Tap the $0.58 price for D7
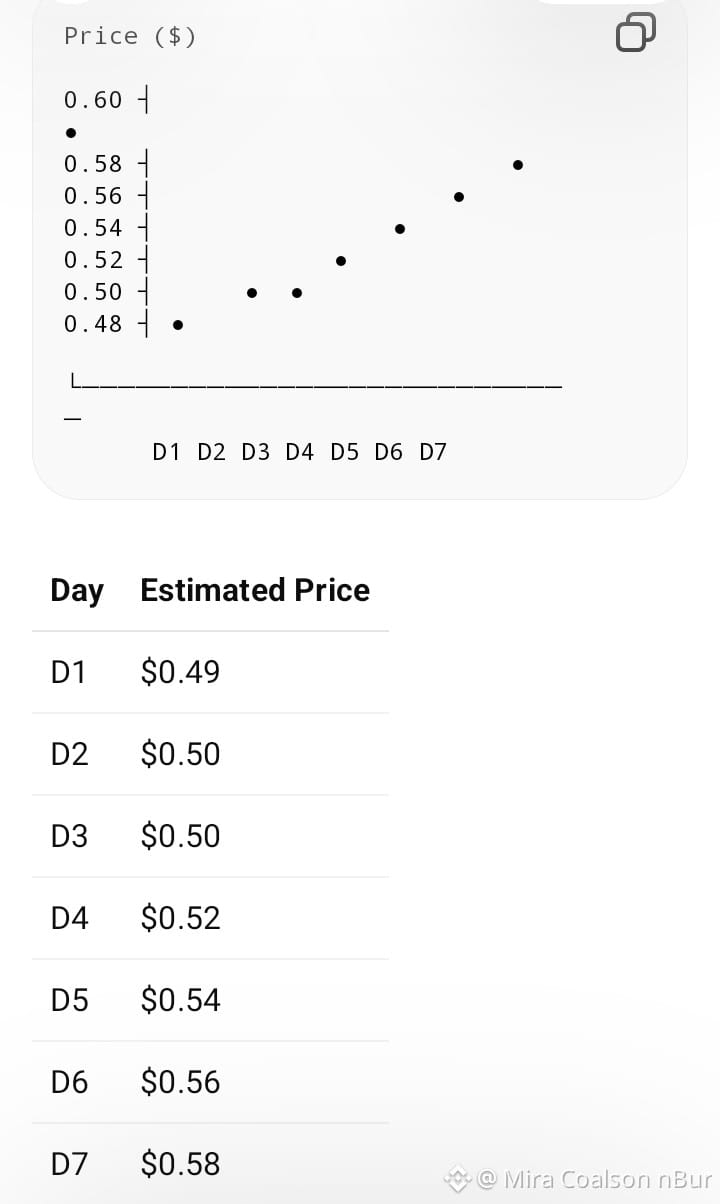Viewport: 720px width, 1204px height. click(180, 1164)
